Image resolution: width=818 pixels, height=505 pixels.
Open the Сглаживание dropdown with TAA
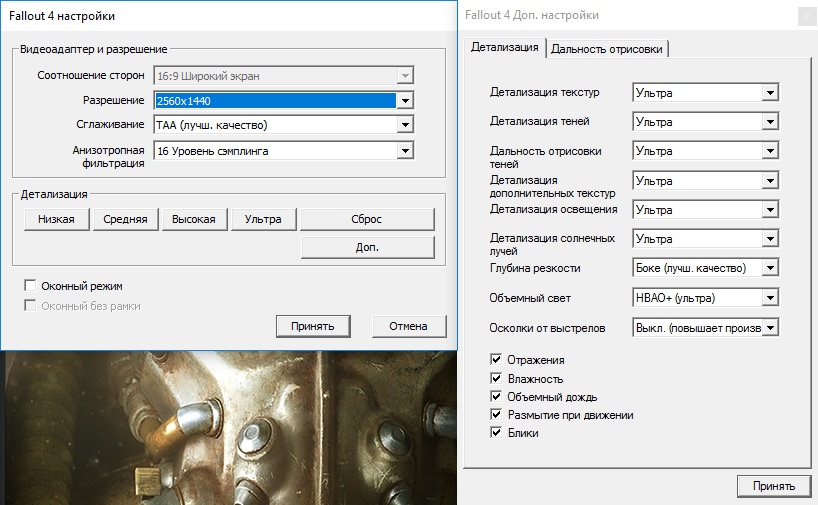[x=284, y=125]
